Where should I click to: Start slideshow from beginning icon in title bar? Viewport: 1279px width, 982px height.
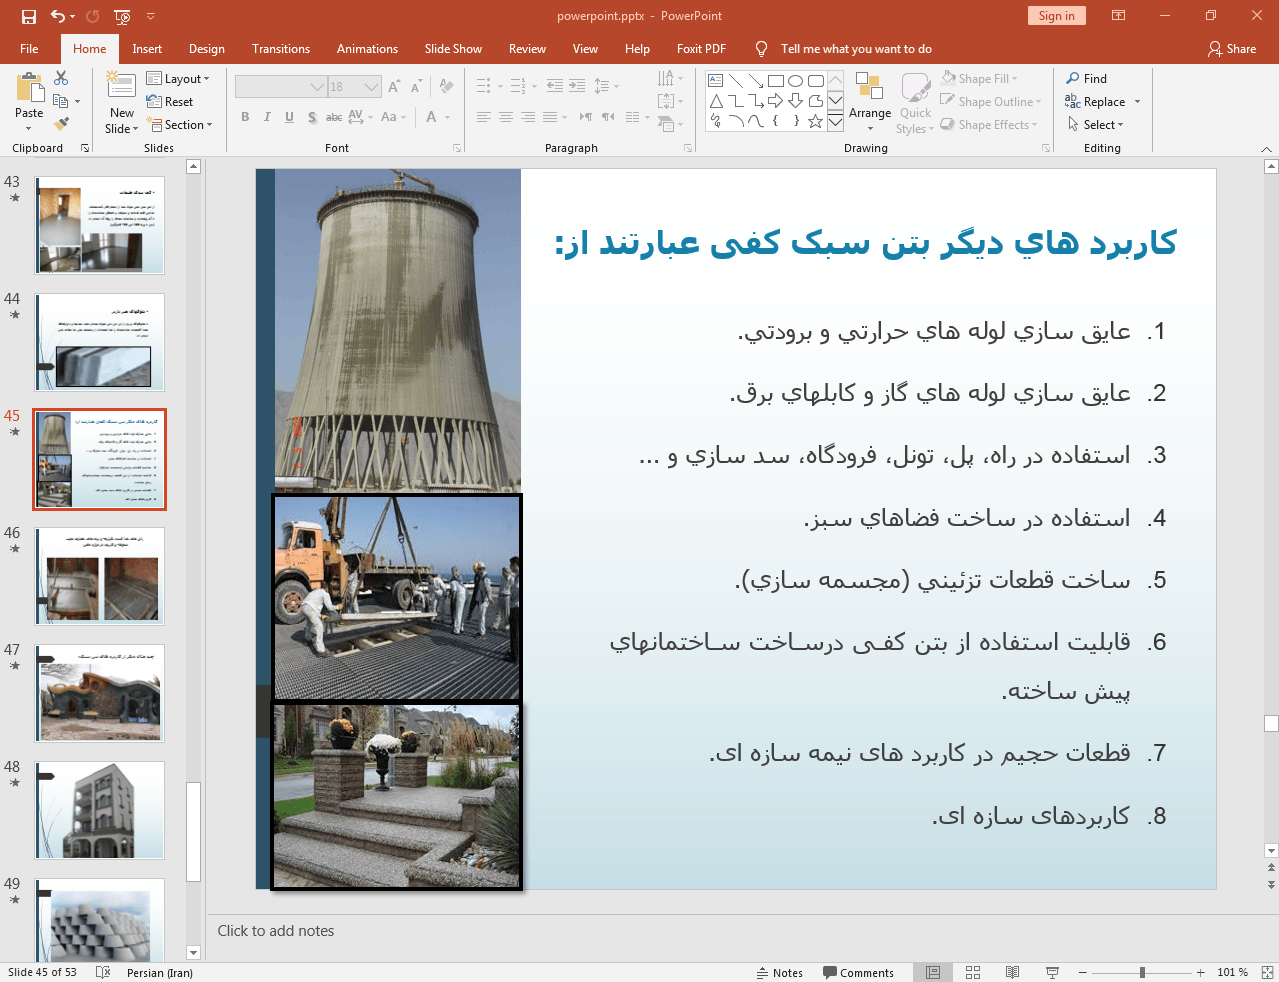pyautogui.click(x=122, y=16)
